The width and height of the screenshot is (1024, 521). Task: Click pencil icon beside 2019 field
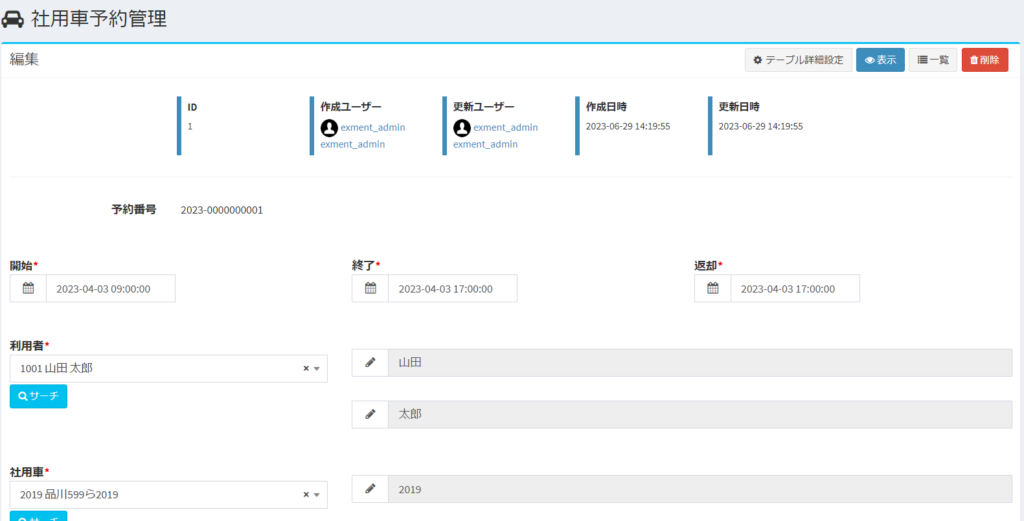(370, 488)
